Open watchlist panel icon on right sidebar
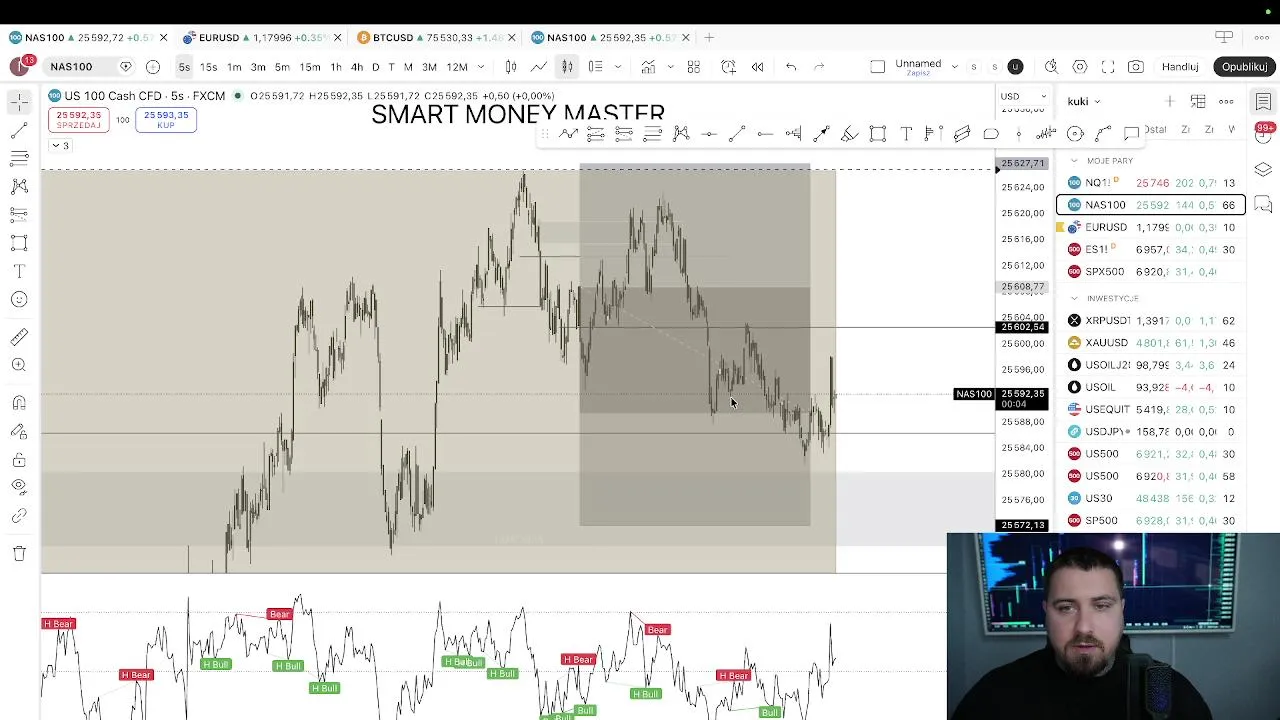The width and height of the screenshot is (1280, 720). coord(1263,101)
